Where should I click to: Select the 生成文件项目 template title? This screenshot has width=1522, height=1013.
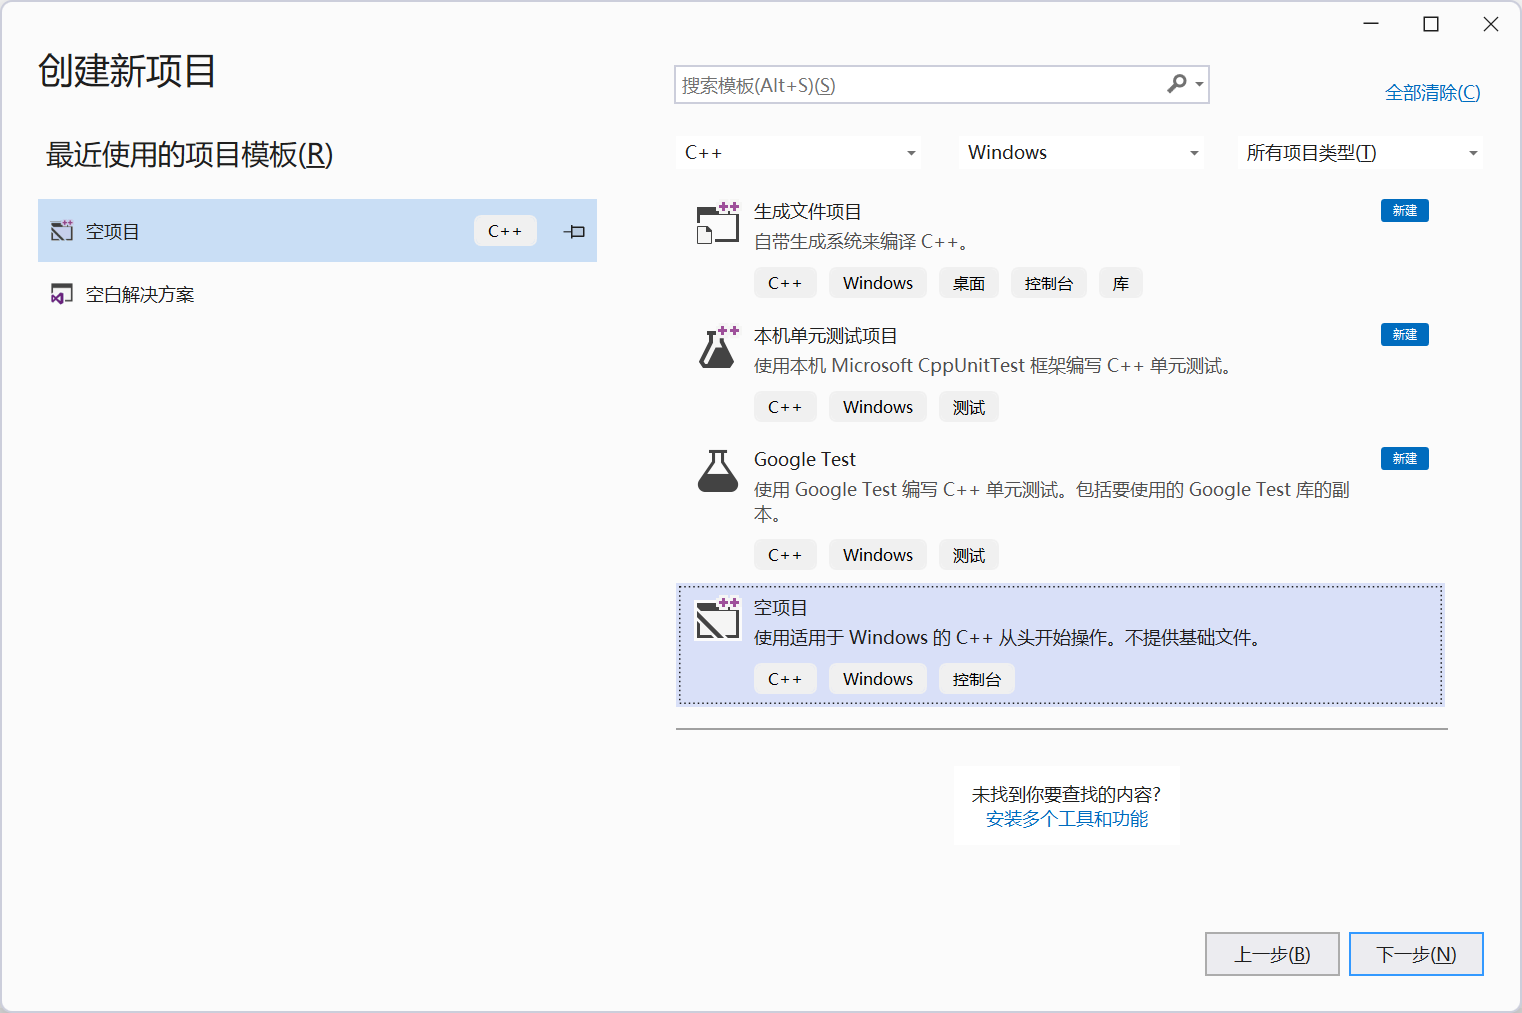click(x=807, y=212)
